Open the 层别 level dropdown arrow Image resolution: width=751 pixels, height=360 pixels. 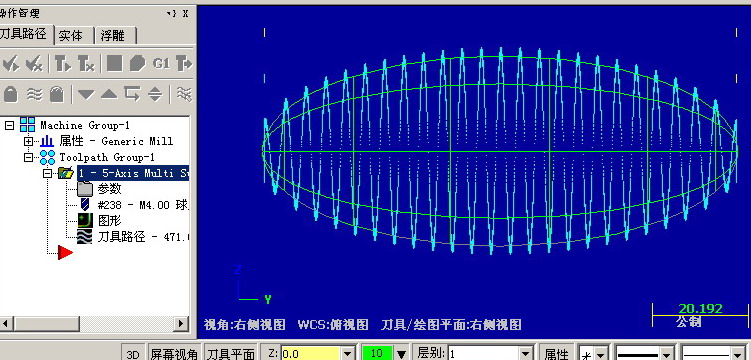[526, 354]
